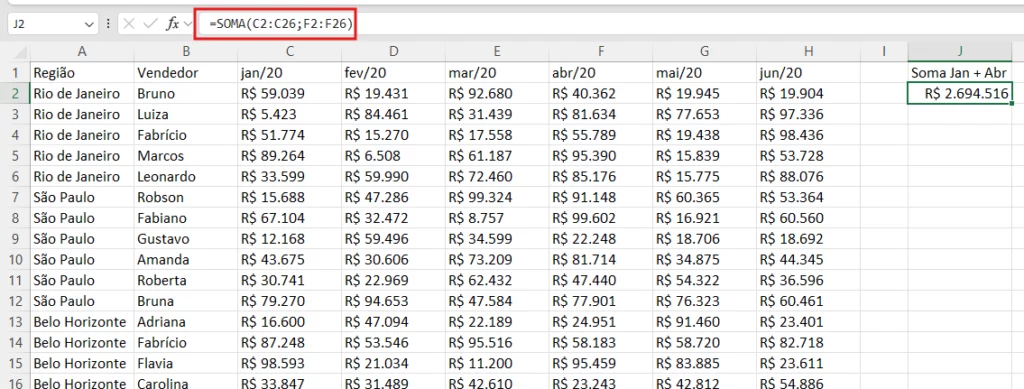Screen dimensions: 1024x389
Task: Click vendor cell Bruno
Action: (185, 93)
